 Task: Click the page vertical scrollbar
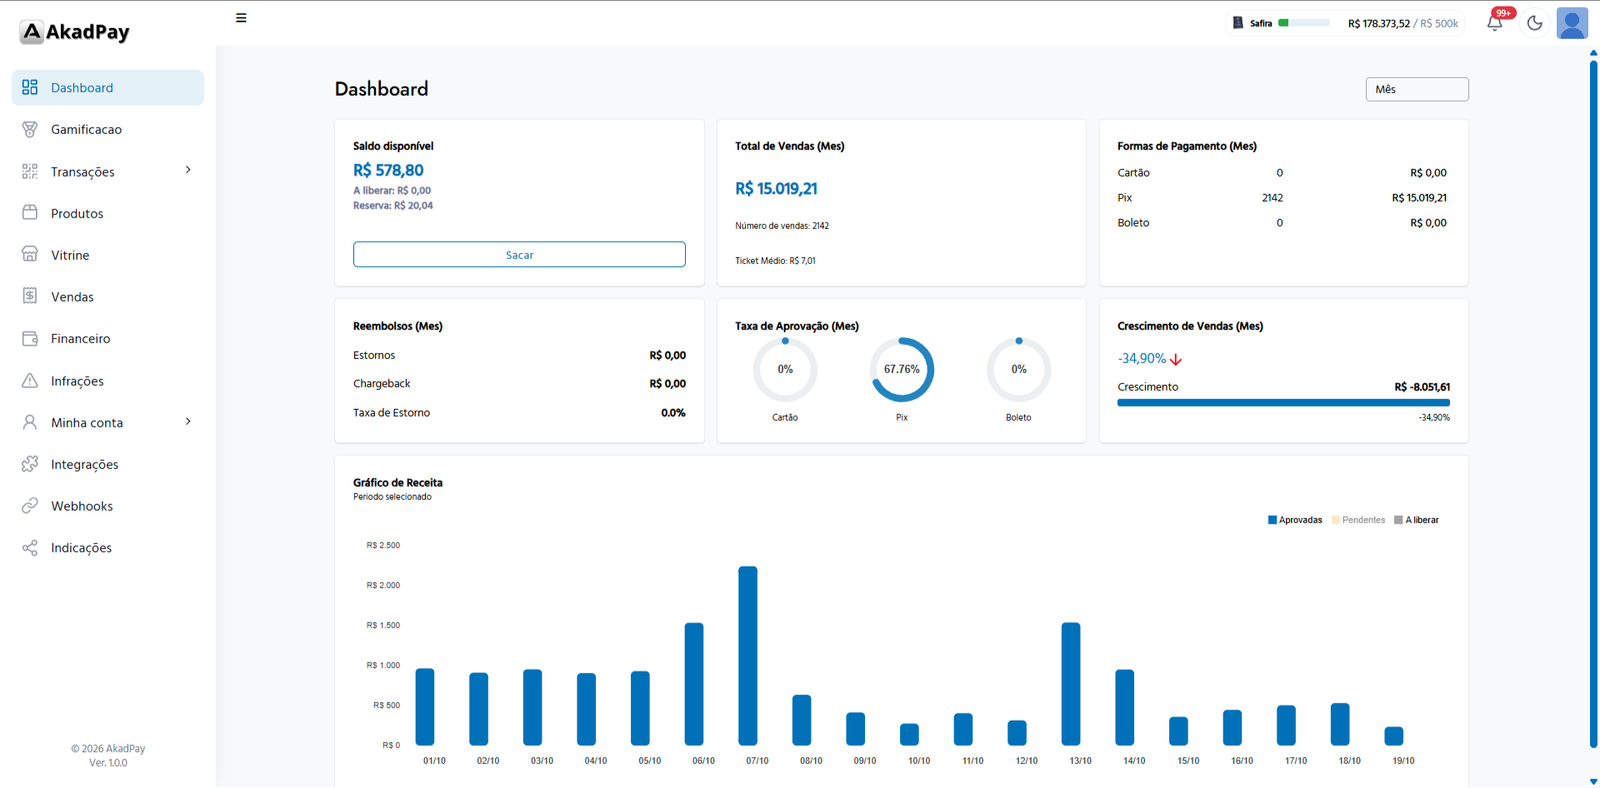click(x=1593, y=404)
